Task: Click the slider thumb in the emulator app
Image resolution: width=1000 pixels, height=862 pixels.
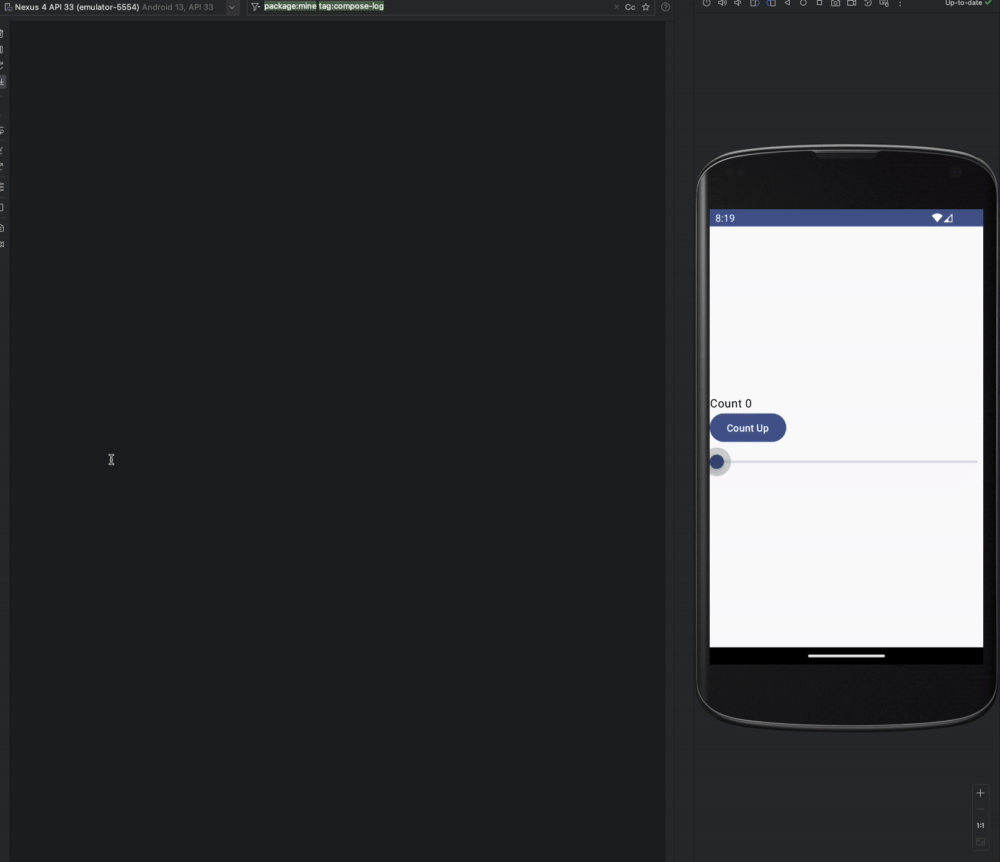Action: (x=717, y=462)
